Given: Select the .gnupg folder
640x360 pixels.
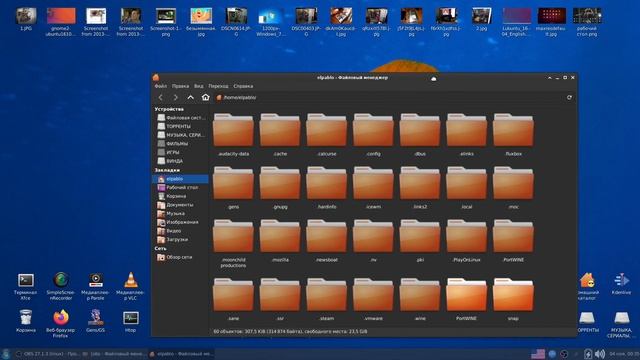Looking at the screenshot, I should (280, 188).
